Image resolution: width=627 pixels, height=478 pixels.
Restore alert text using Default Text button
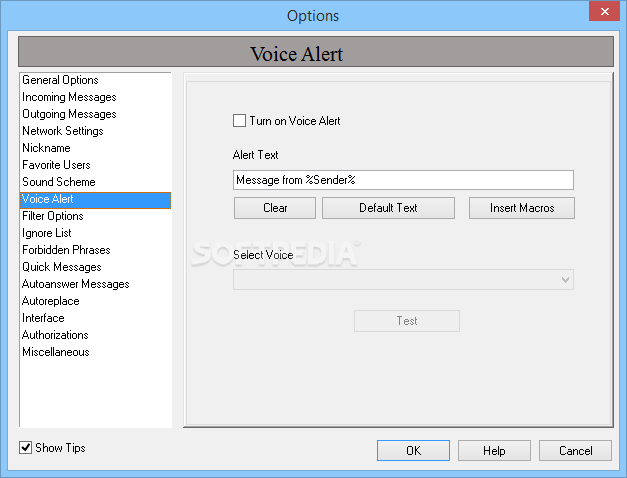[388, 208]
